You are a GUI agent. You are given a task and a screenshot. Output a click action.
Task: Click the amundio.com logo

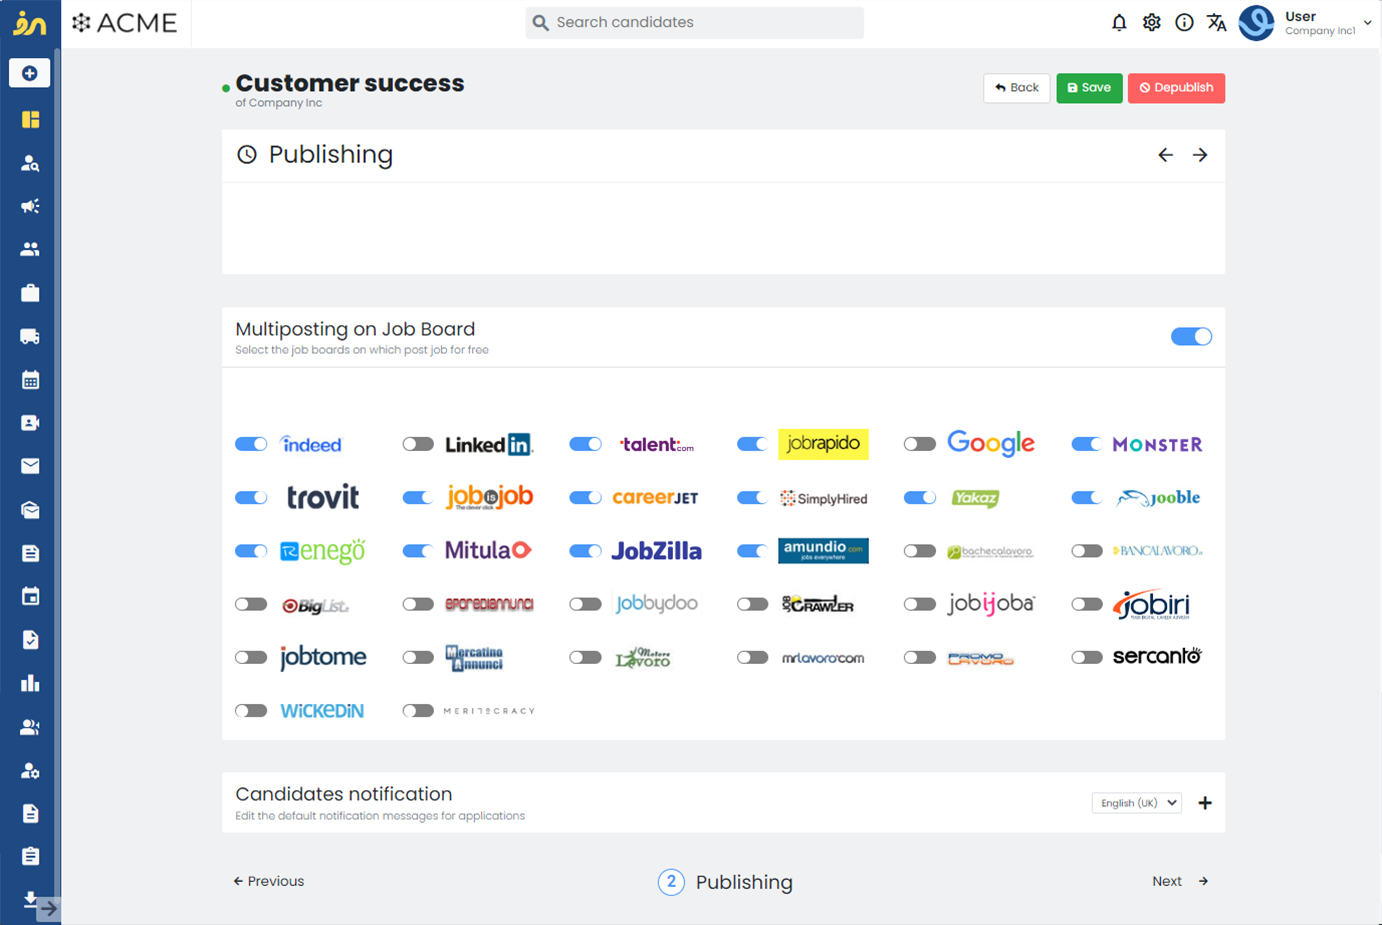823,551
